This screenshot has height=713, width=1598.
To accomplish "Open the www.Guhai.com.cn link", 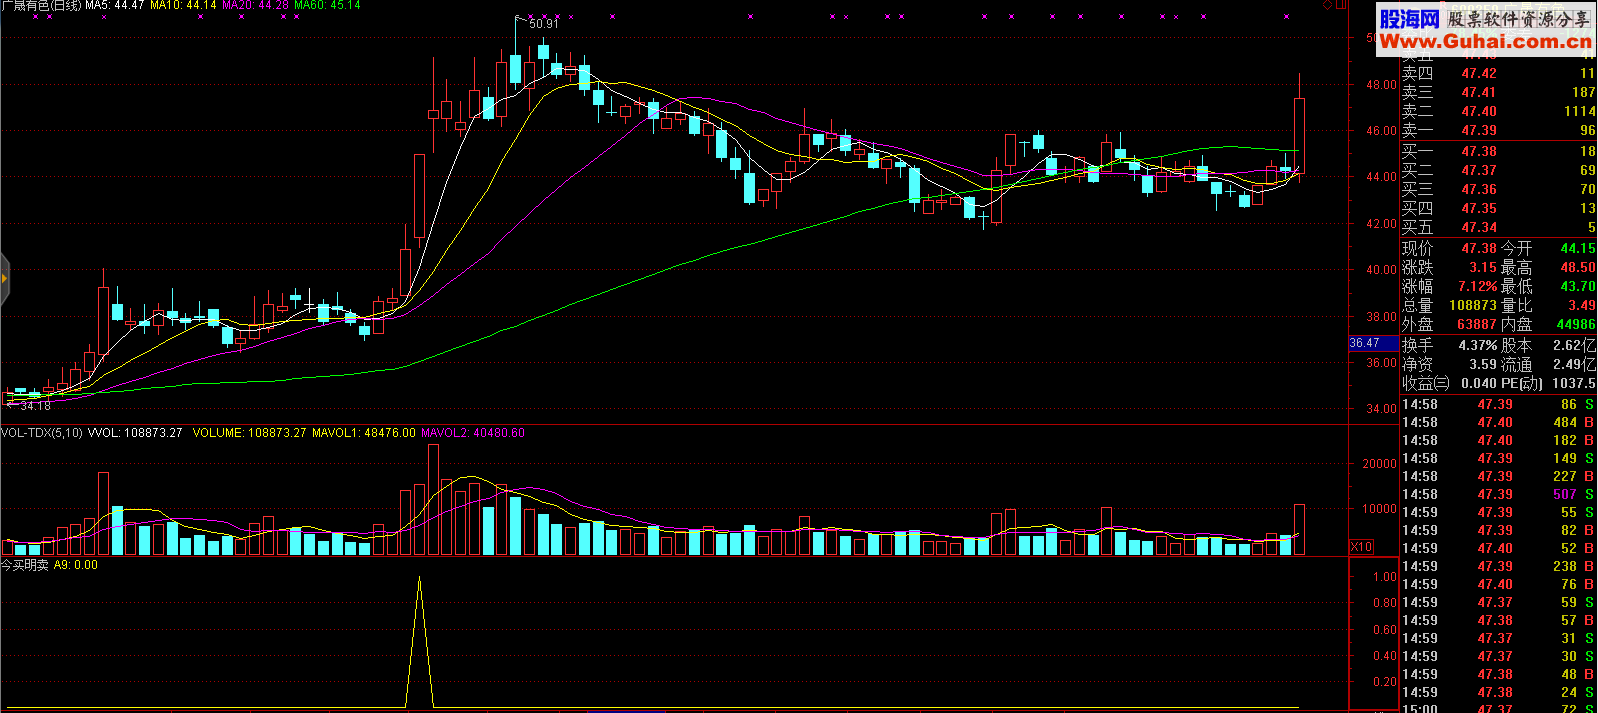I will coord(1485,41).
